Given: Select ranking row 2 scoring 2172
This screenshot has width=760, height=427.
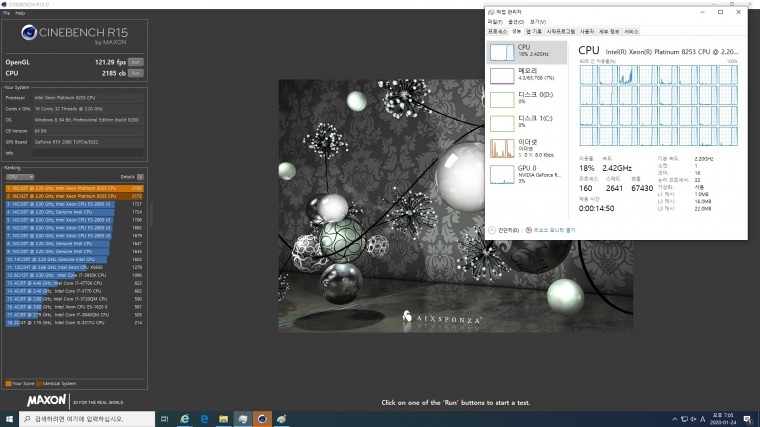Looking at the screenshot, I should (75, 196).
